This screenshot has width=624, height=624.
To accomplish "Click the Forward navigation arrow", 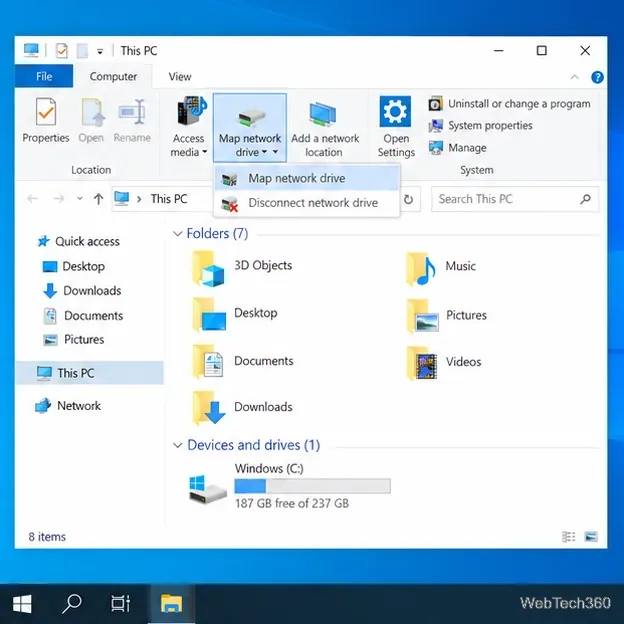I will (58, 199).
